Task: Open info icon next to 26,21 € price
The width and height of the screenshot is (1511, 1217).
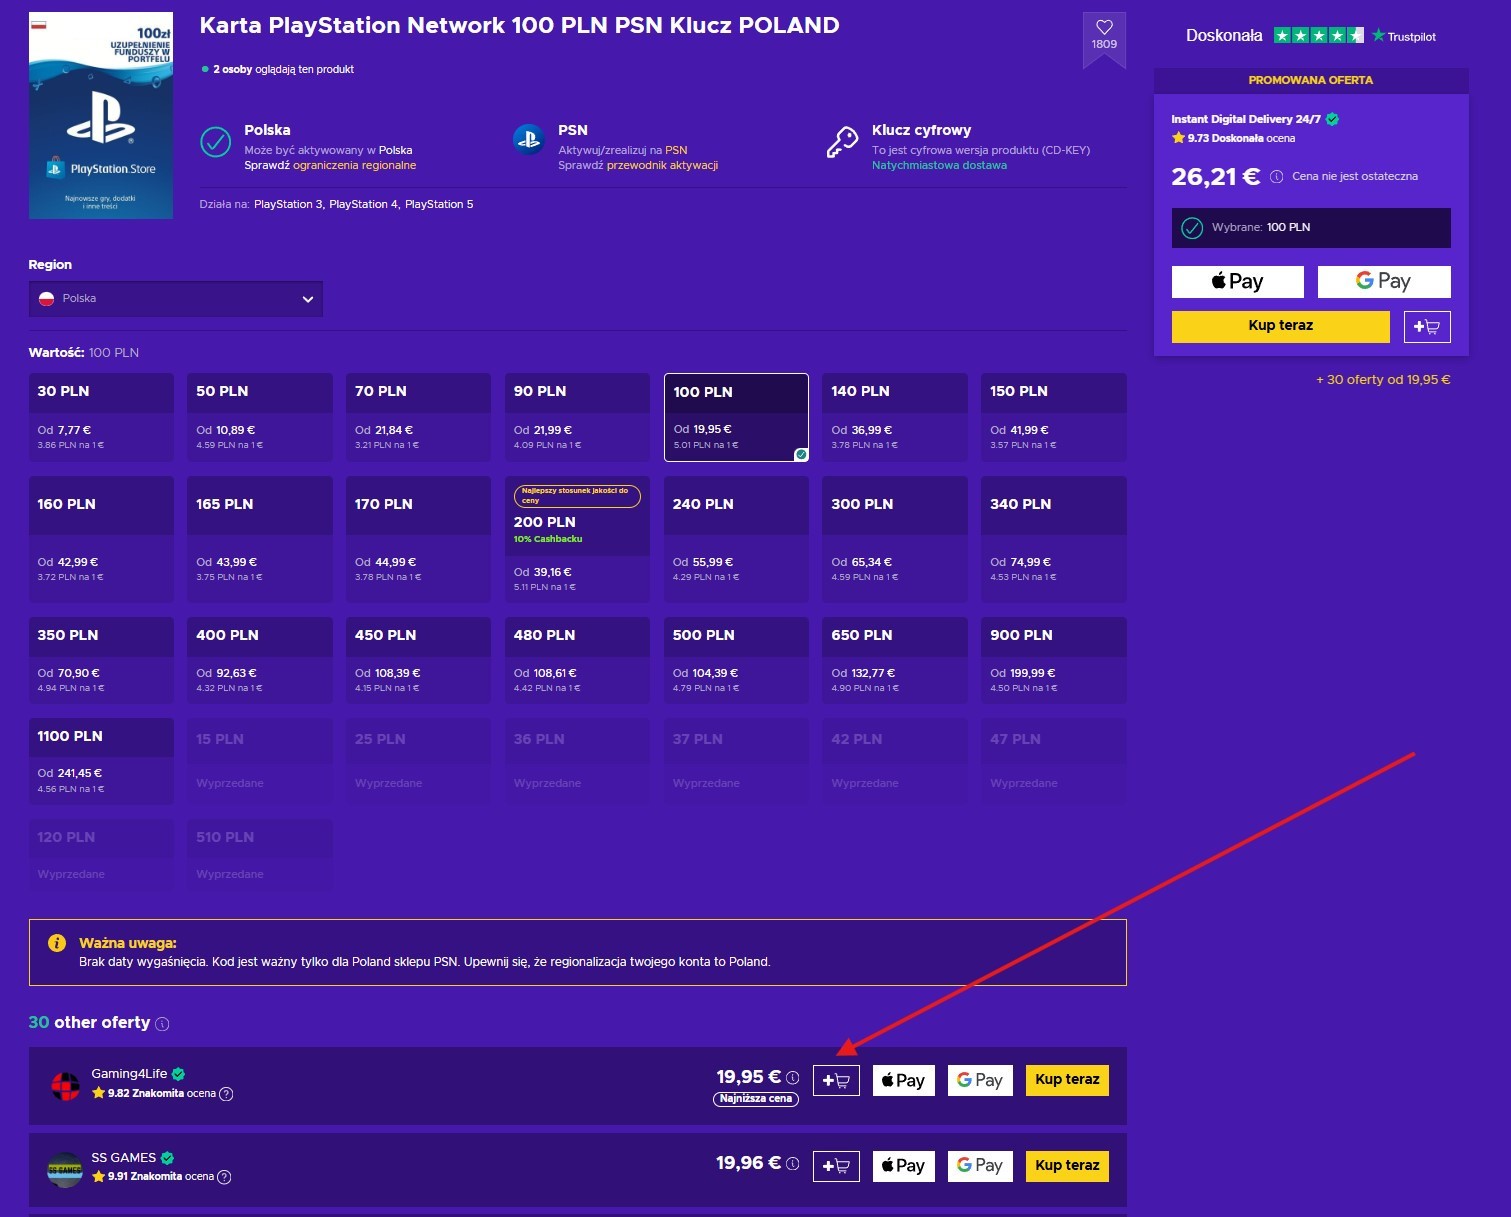Action: pyautogui.click(x=1277, y=177)
